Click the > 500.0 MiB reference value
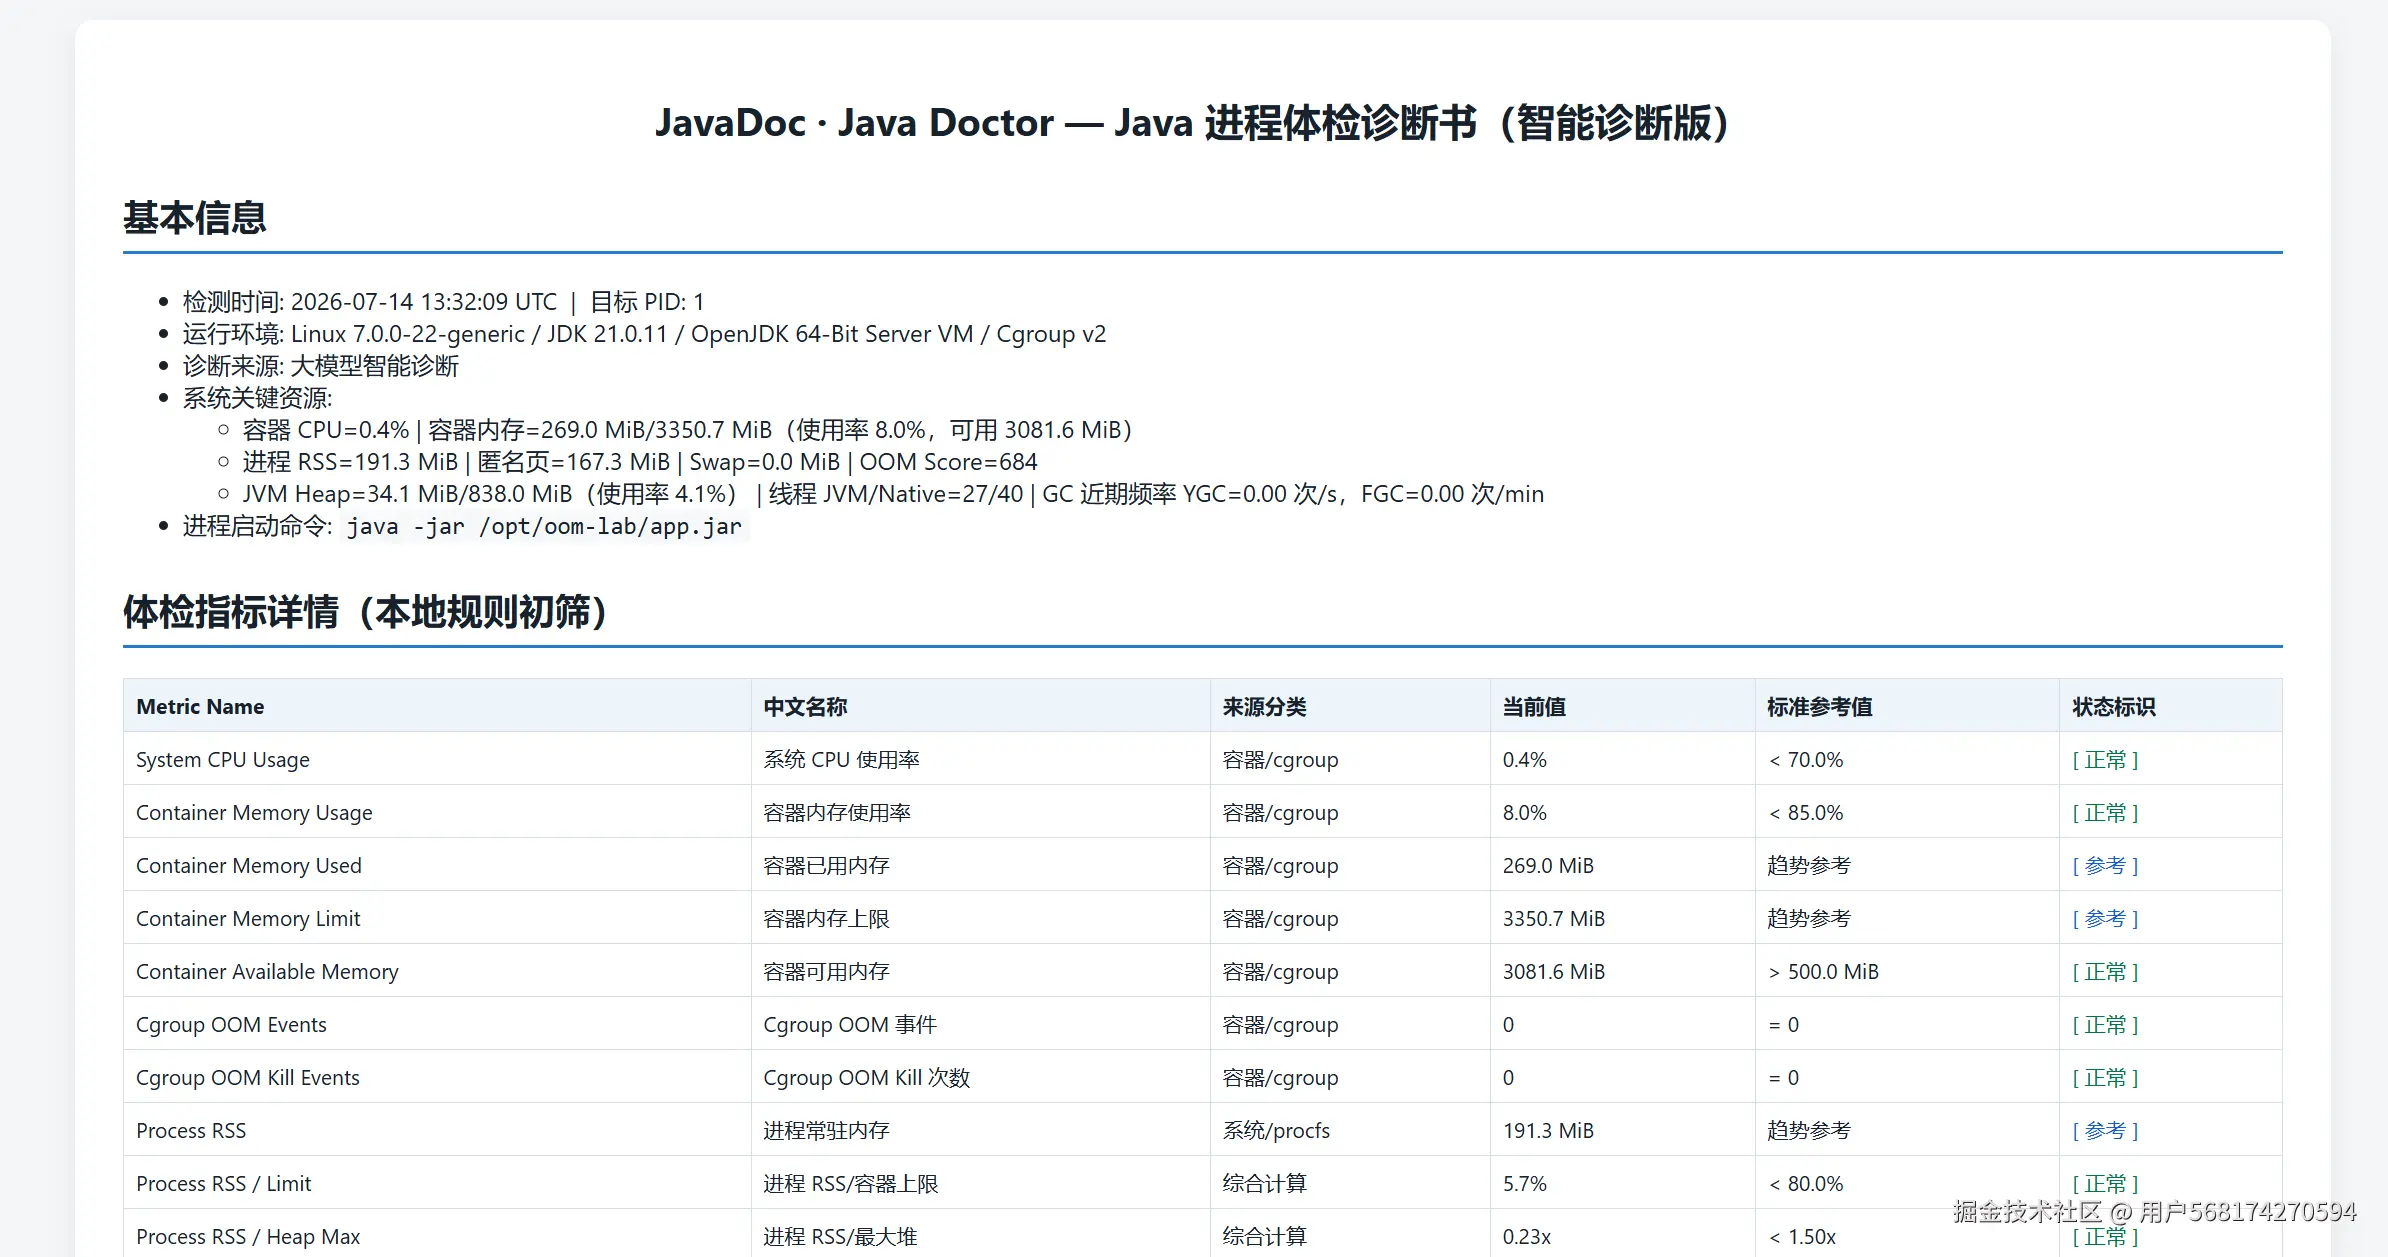The width and height of the screenshot is (2388, 1257). click(1823, 971)
